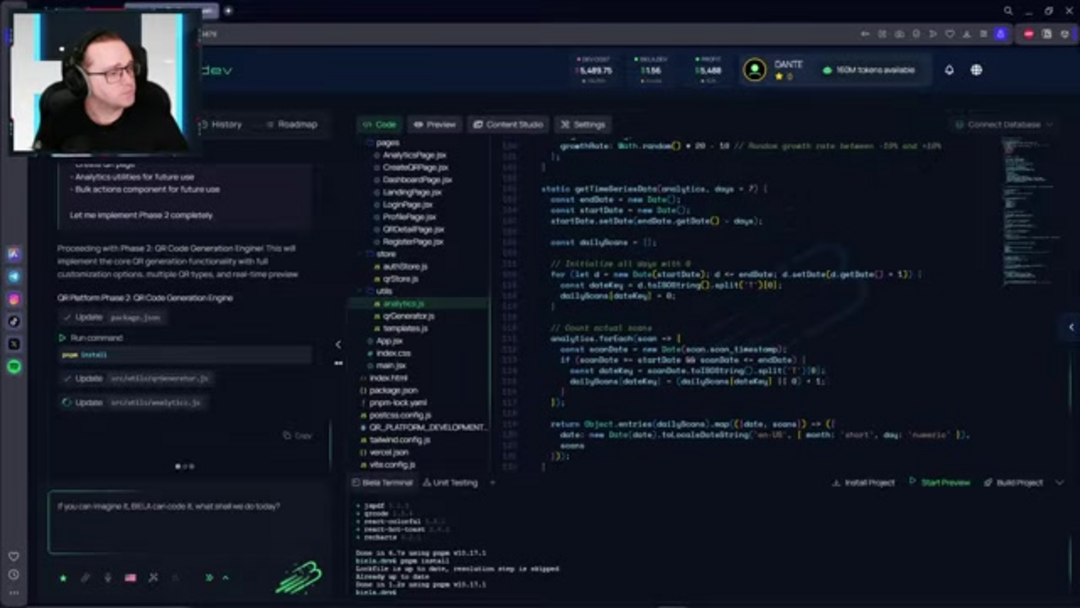Screen dimensions: 1080x608
Task: Open the notification bell in the top bar
Action: click(x=947, y=70)
